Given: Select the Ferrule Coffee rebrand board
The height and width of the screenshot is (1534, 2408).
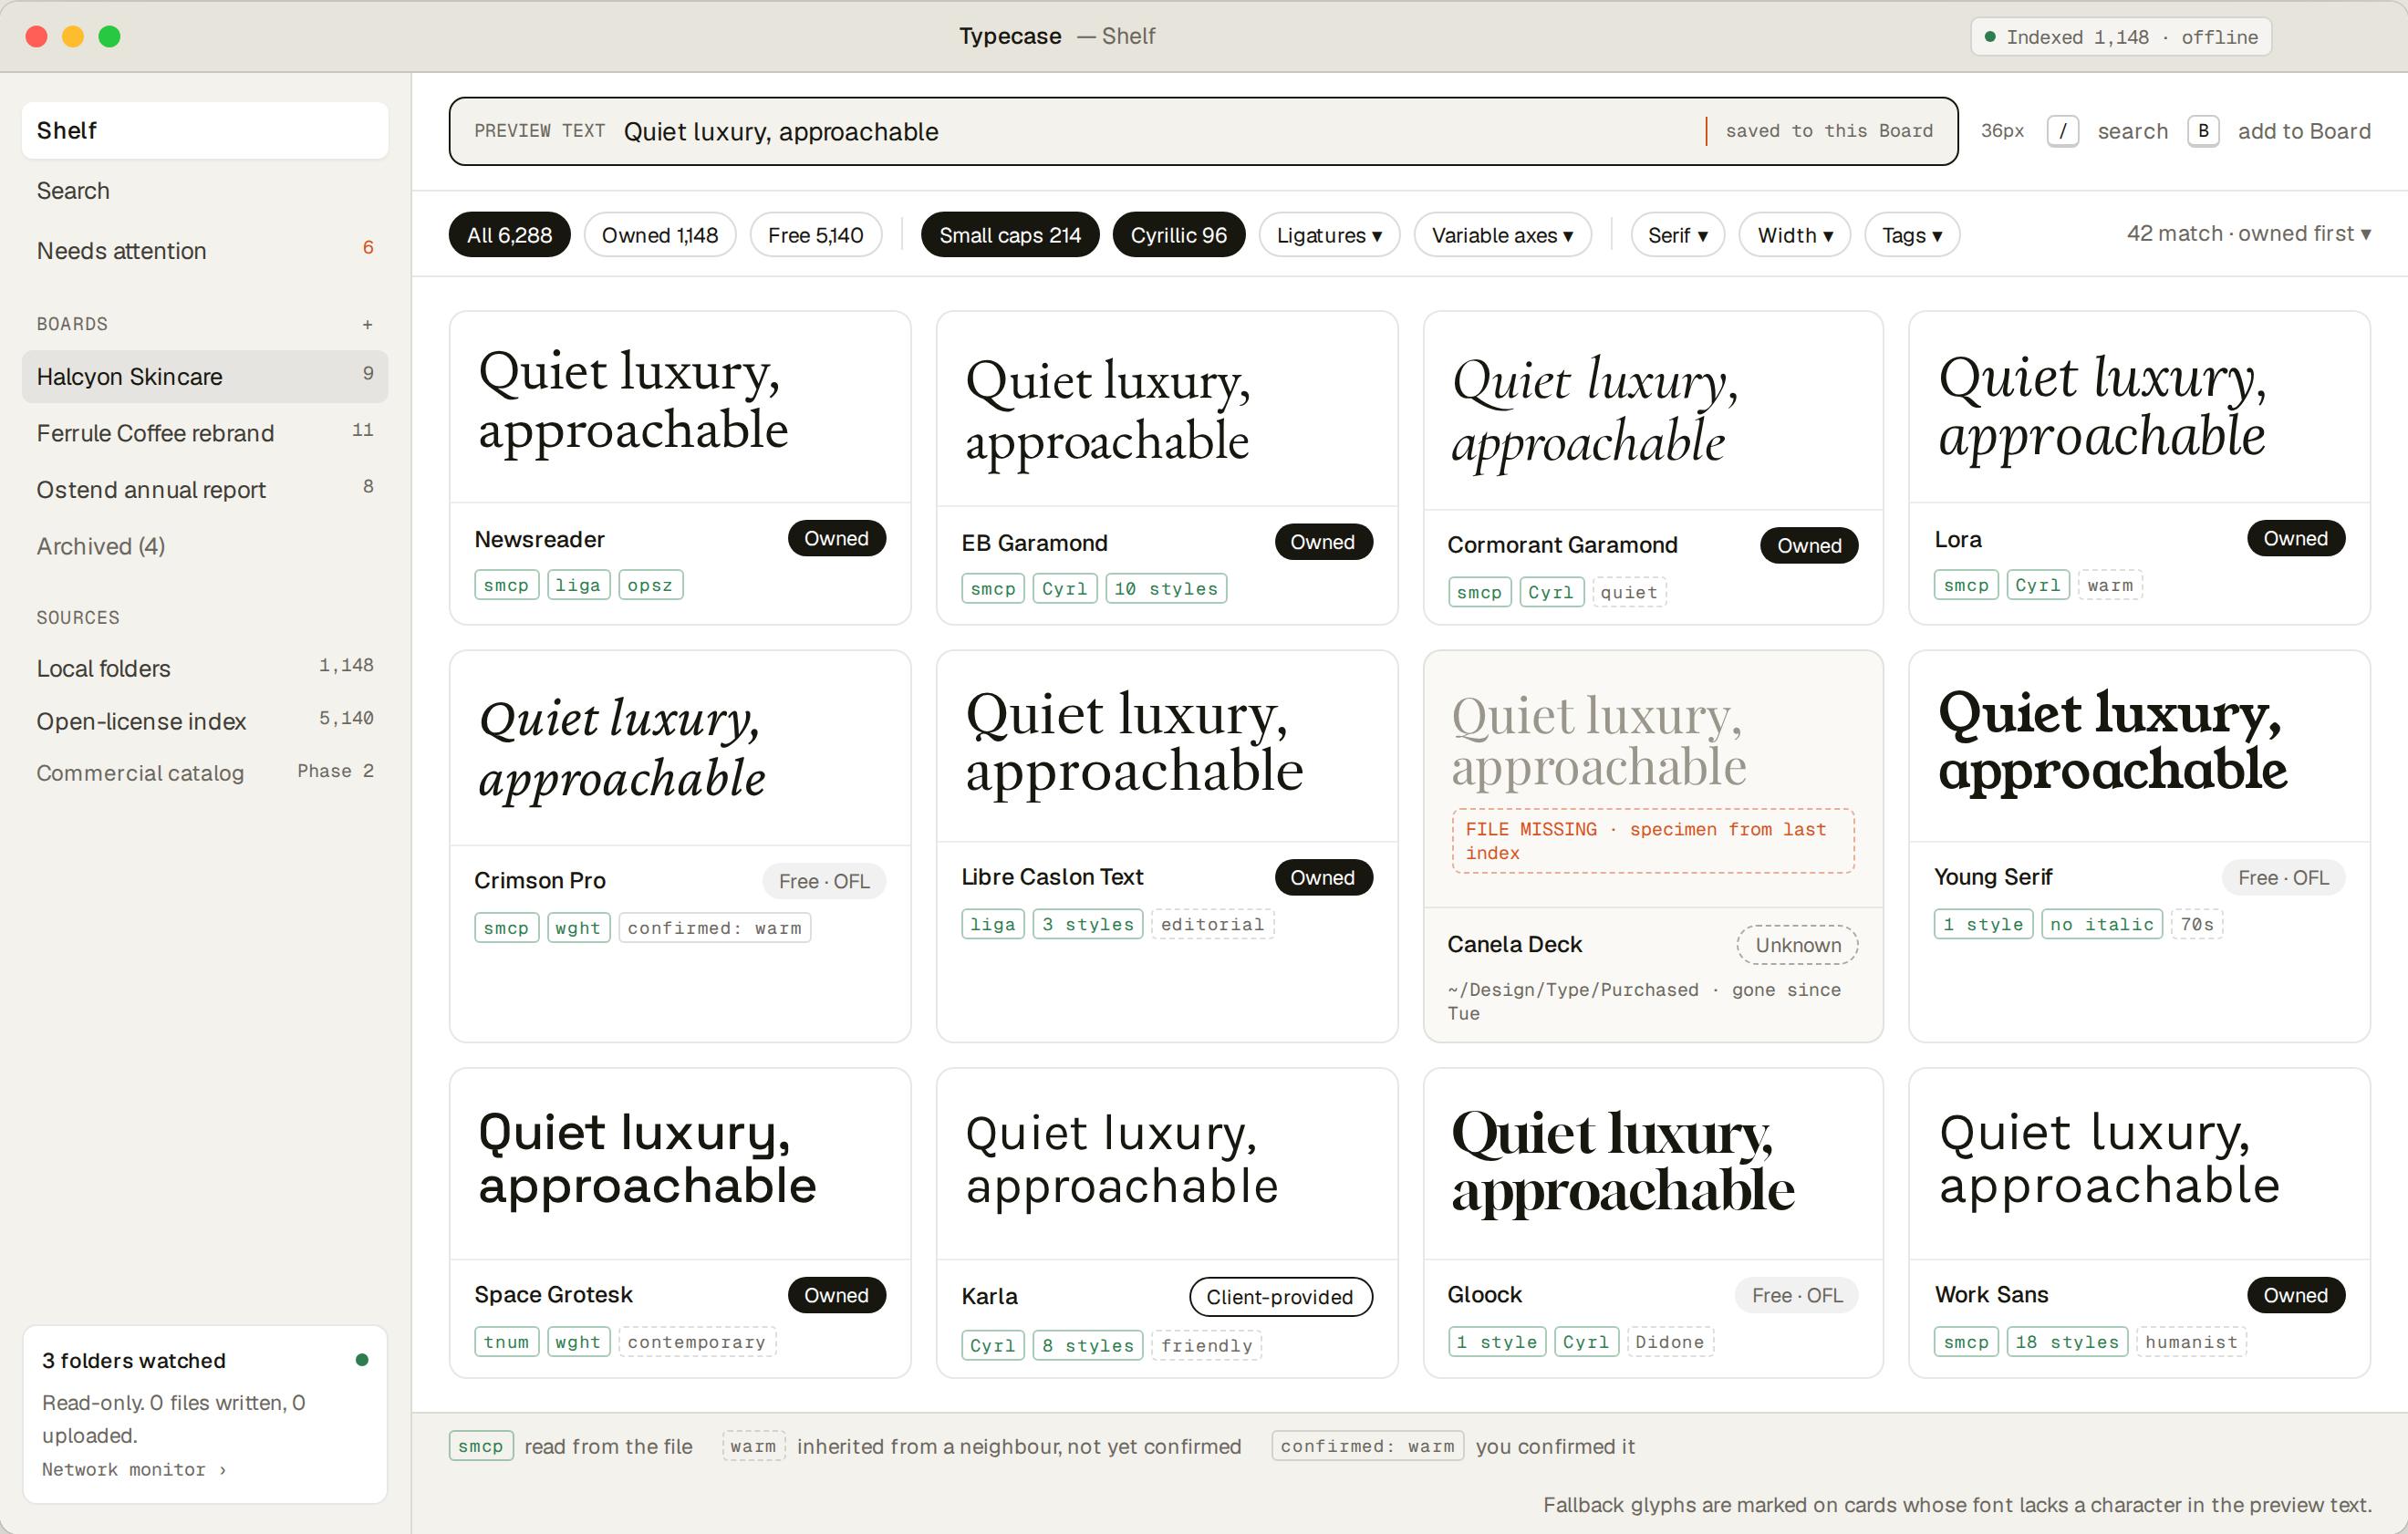Looking at the screenshot, I should click(x=205, y=433).
